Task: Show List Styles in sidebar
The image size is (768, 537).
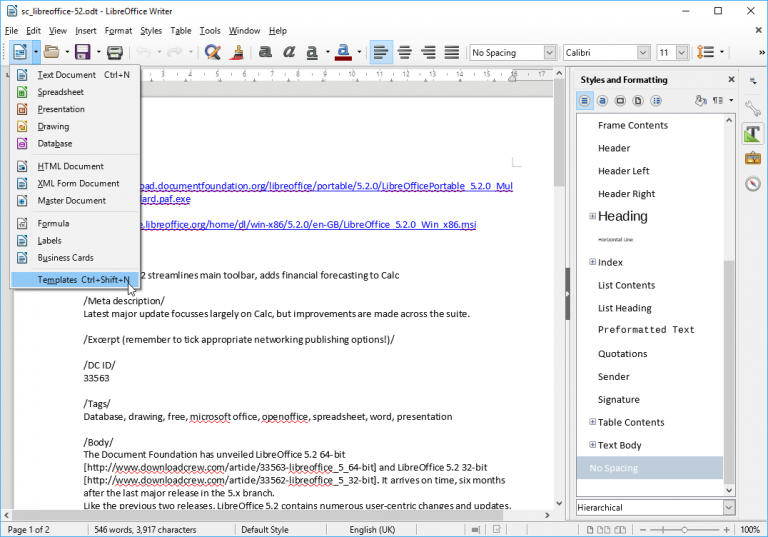Action: (x=656, y=101)
